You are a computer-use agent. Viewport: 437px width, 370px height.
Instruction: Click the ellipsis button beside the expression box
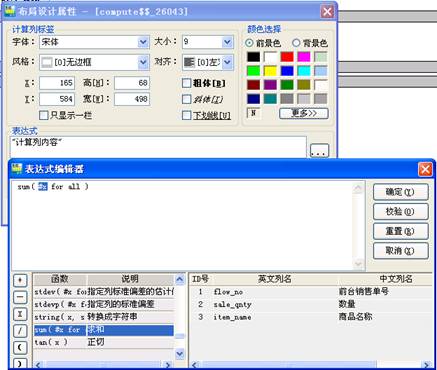[x=319, y=151]
